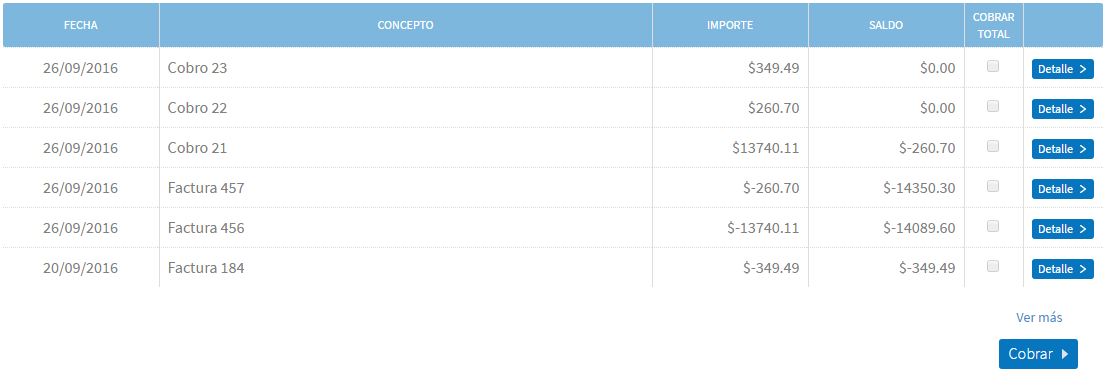The width and height of the screenshot is (1105, 391).
Task: Tick the checkbox in Factura 457 row
Action: pyautogui.click(x=993, y=186)
